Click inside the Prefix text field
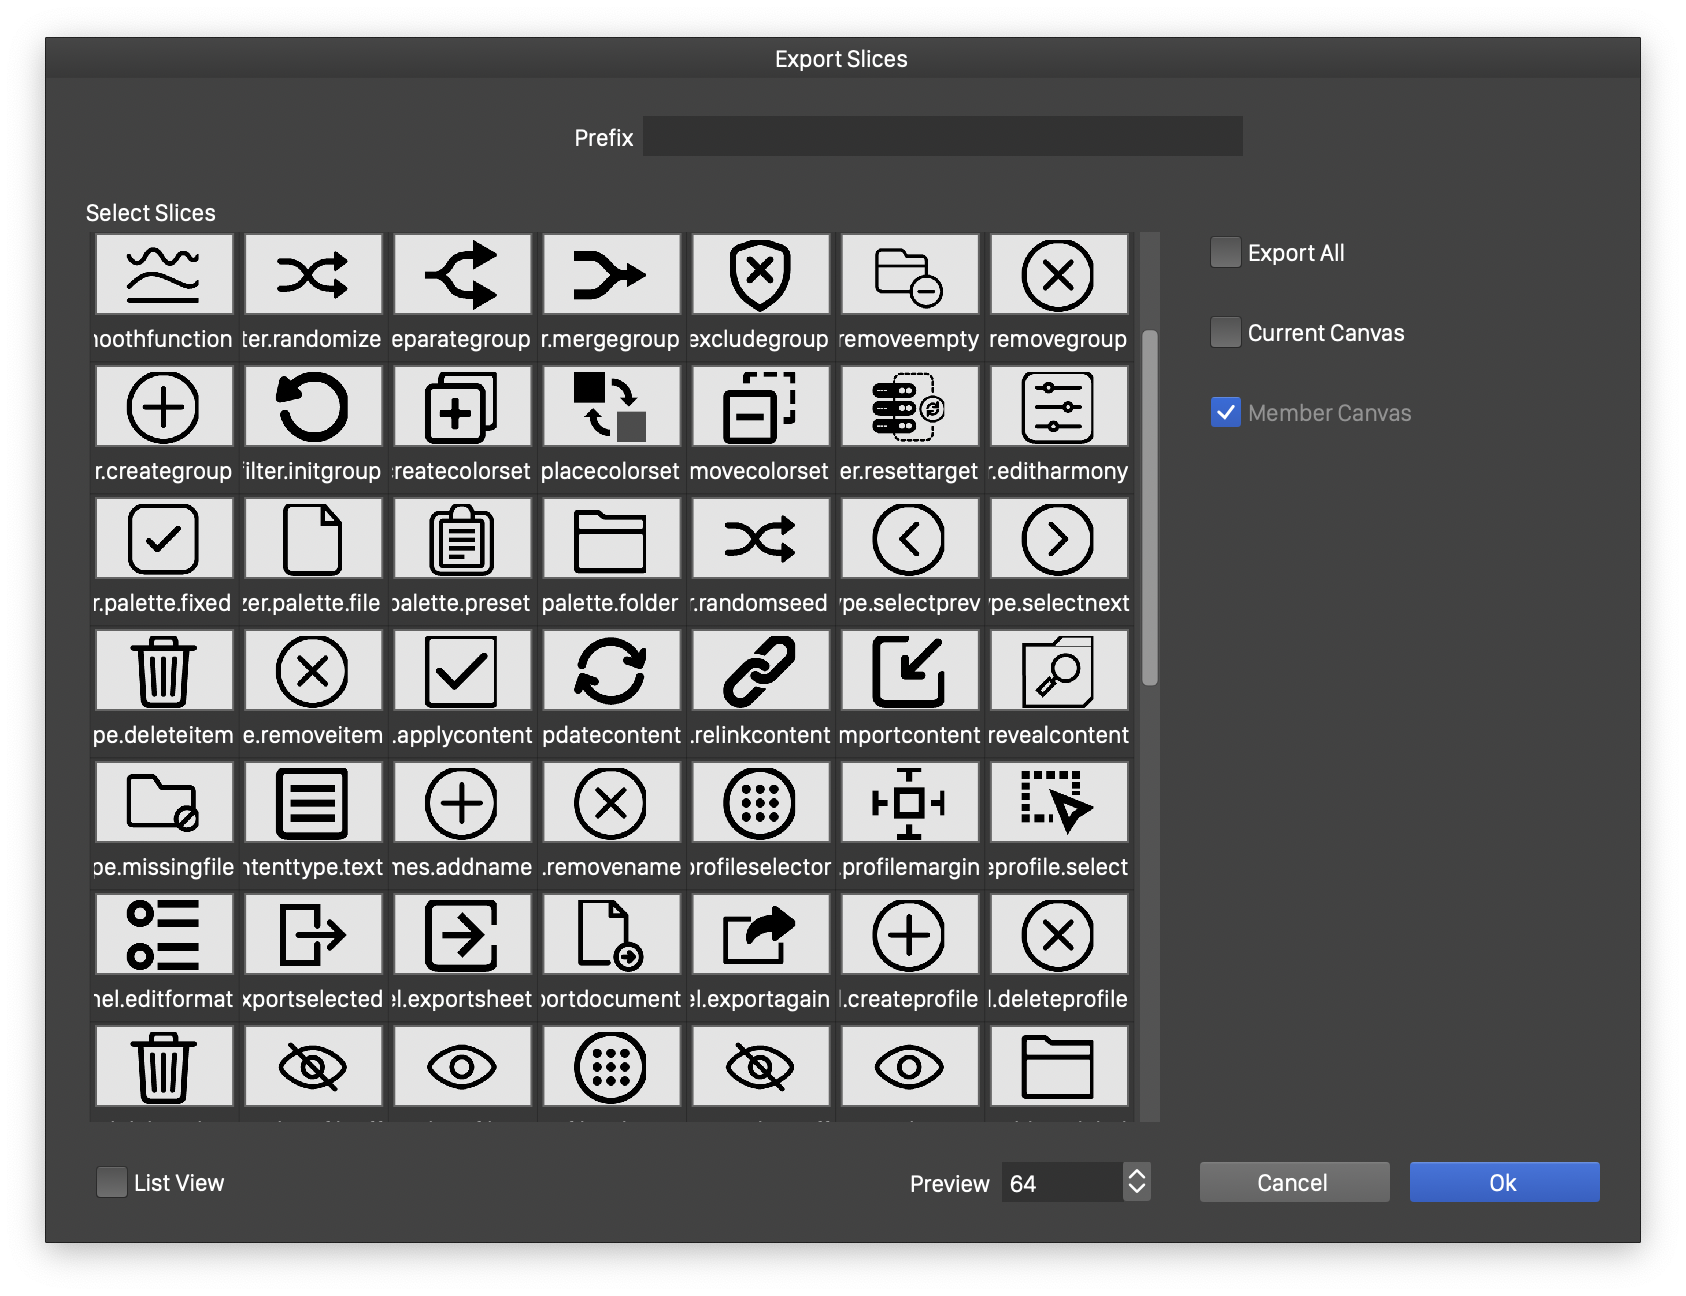Screen dimensions: 1686x1296 tap(942, 137)
